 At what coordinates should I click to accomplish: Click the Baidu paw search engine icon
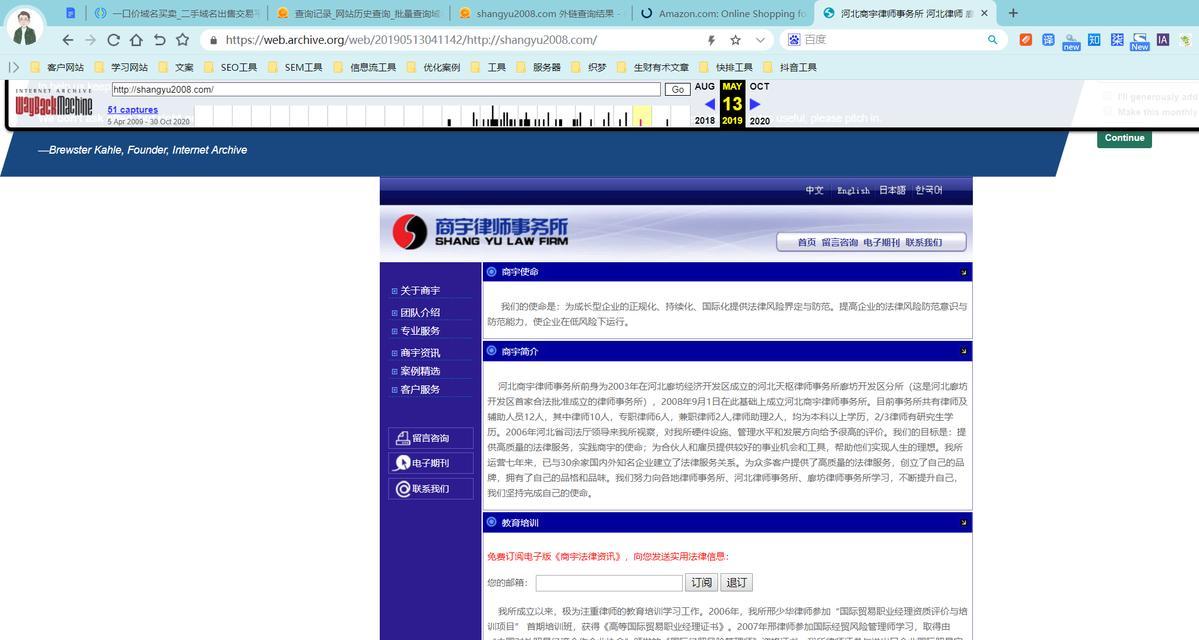[x=794, y=40]
